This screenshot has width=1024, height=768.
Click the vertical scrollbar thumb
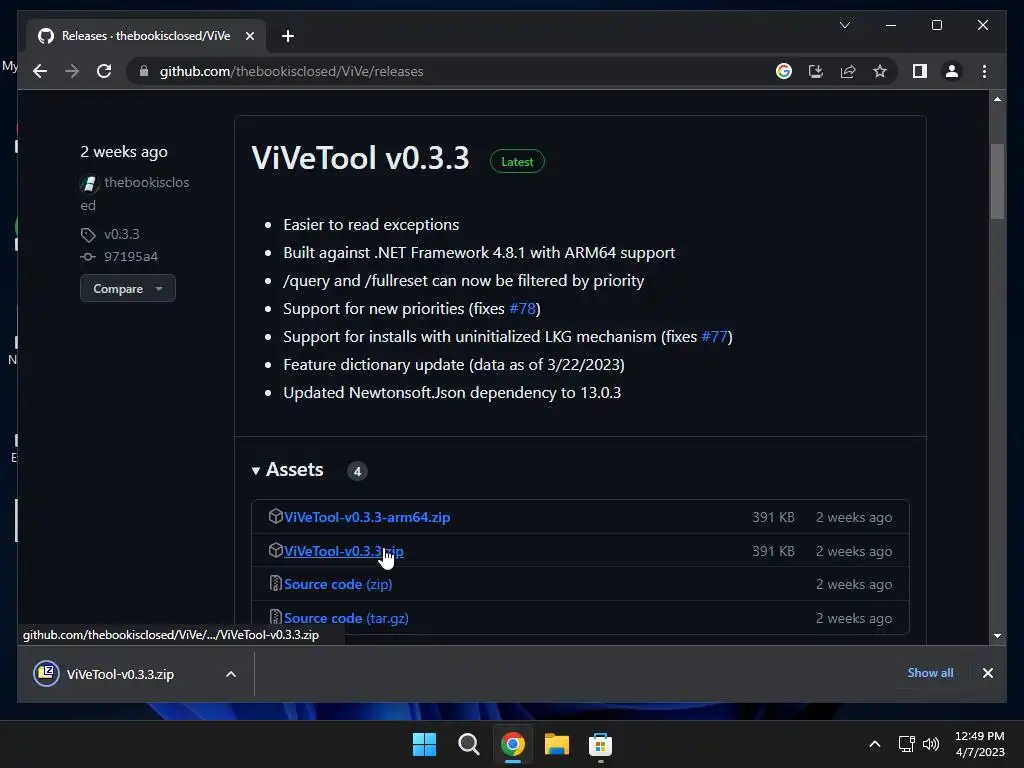tap(997, 182)
